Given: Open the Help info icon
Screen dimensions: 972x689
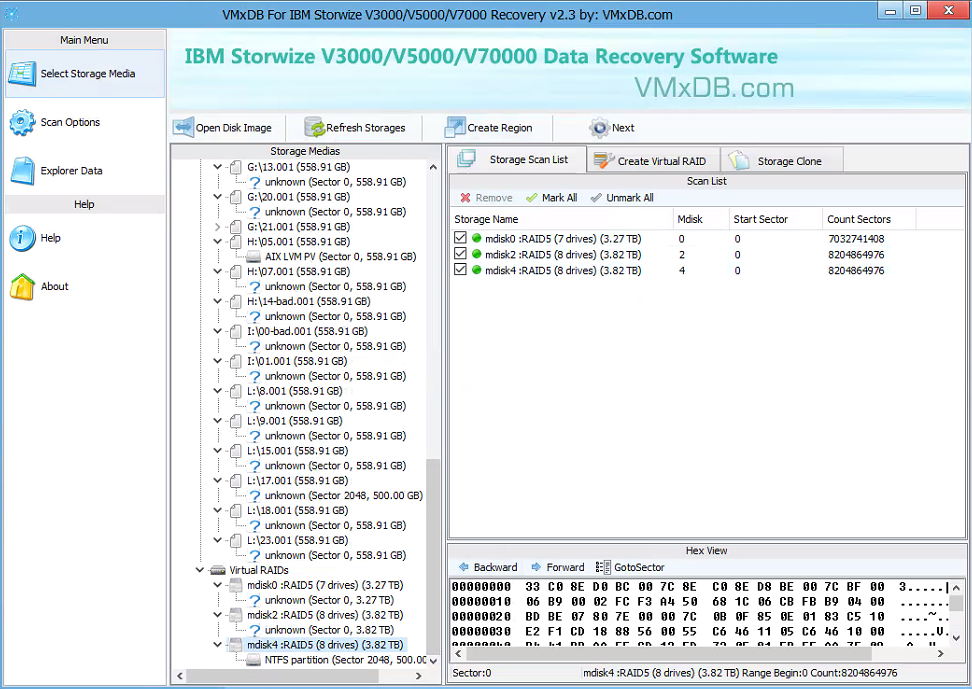Looking at the screenshot, I should [22, 238].
